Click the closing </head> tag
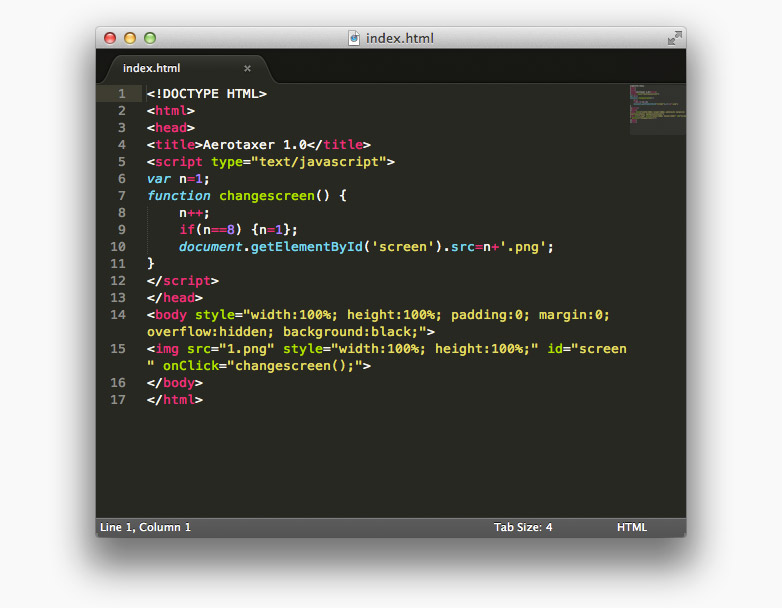 (x=175, y=298)
